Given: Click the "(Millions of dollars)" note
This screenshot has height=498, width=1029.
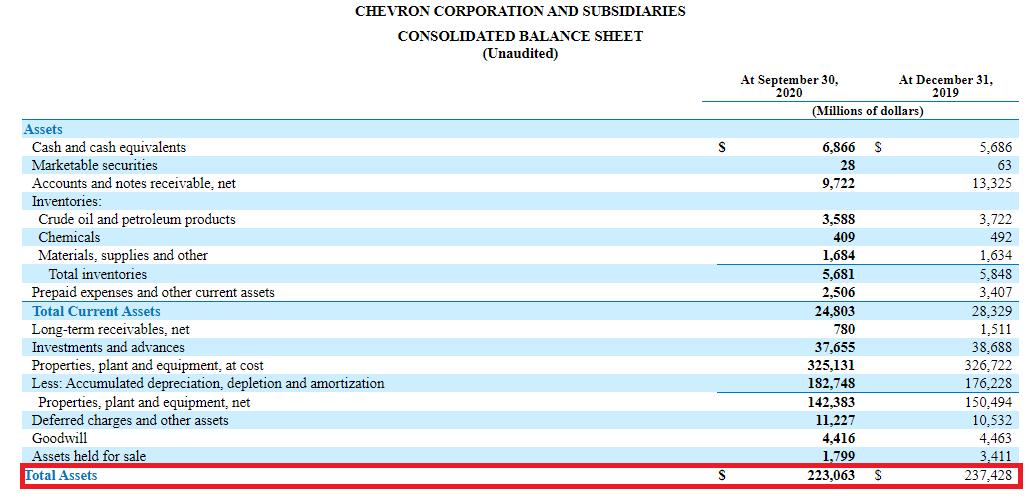Looking at the screenshot, I should pyautogui.click(x=868, y=111).
